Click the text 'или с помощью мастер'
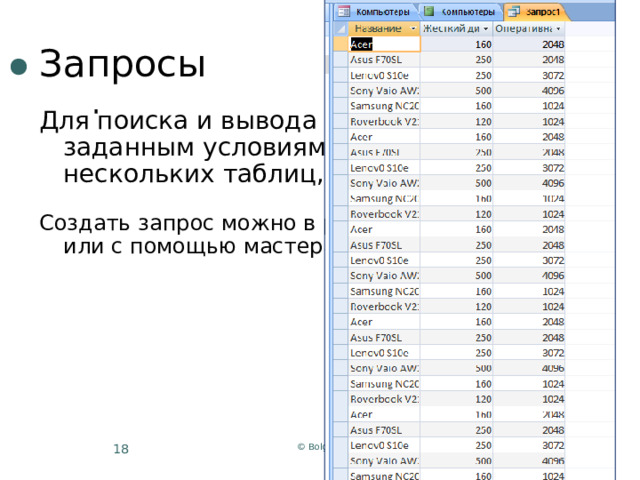 click(193, 247)
